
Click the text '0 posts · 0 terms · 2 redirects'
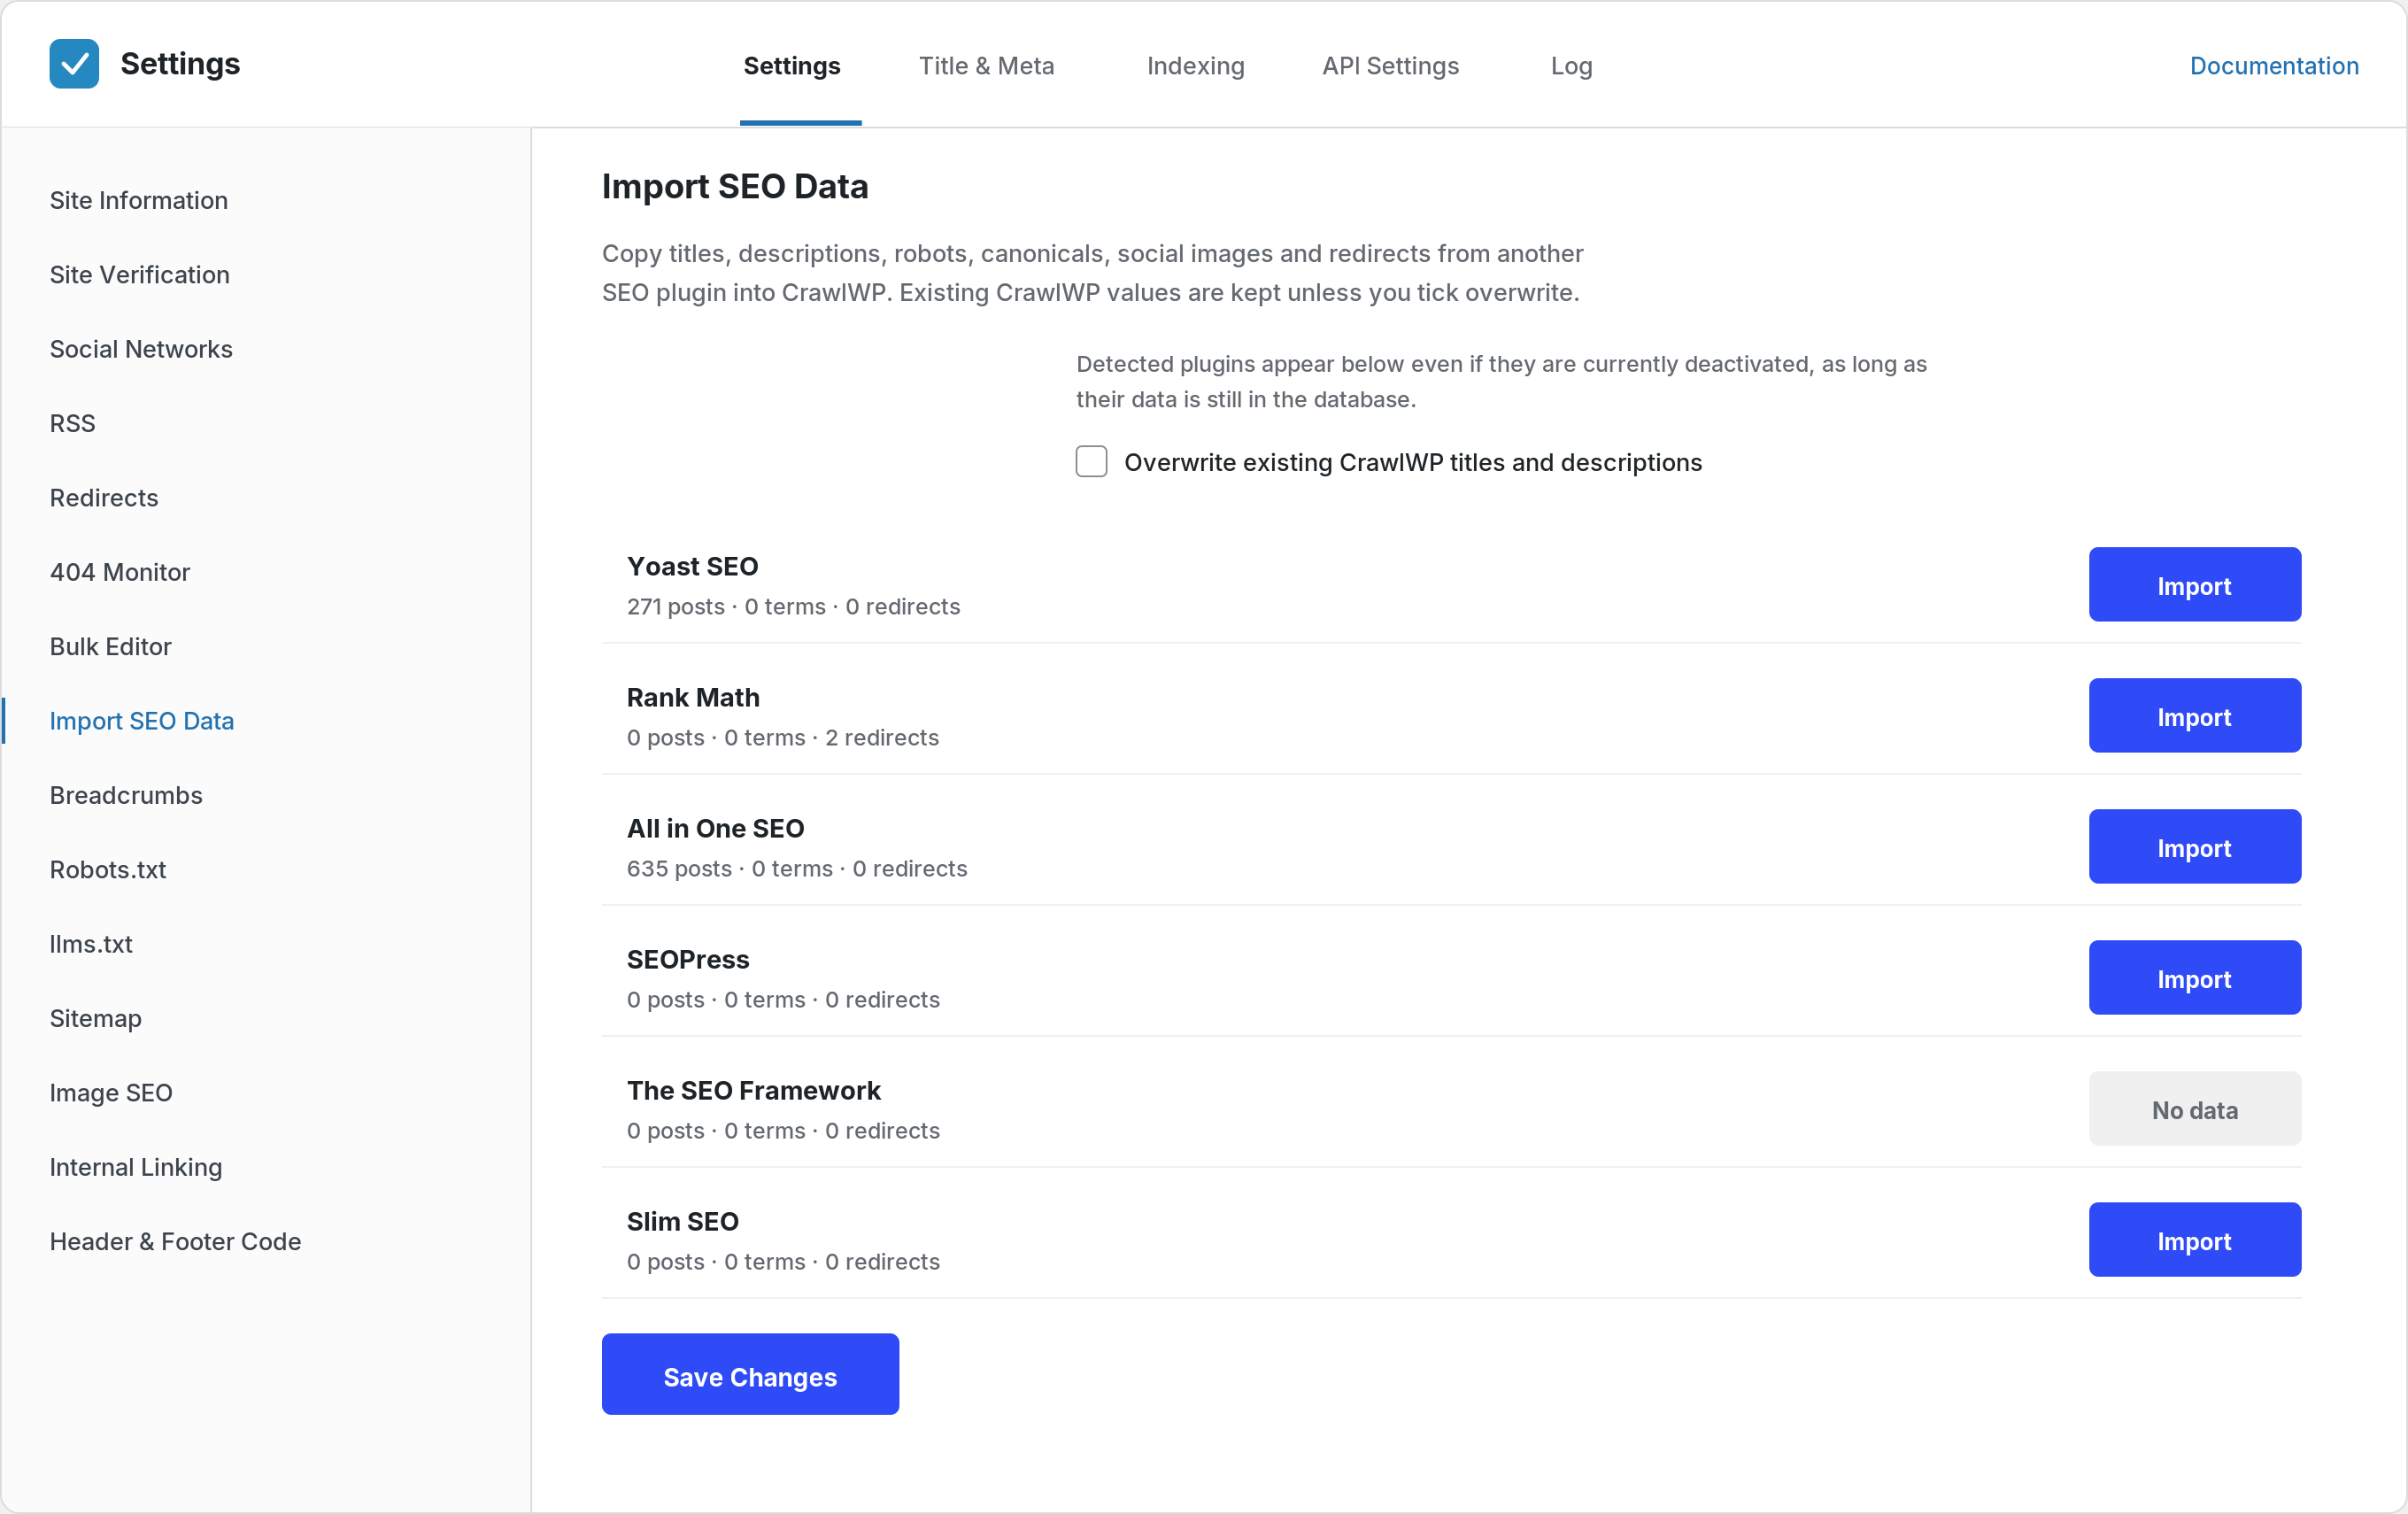(783, 737)
